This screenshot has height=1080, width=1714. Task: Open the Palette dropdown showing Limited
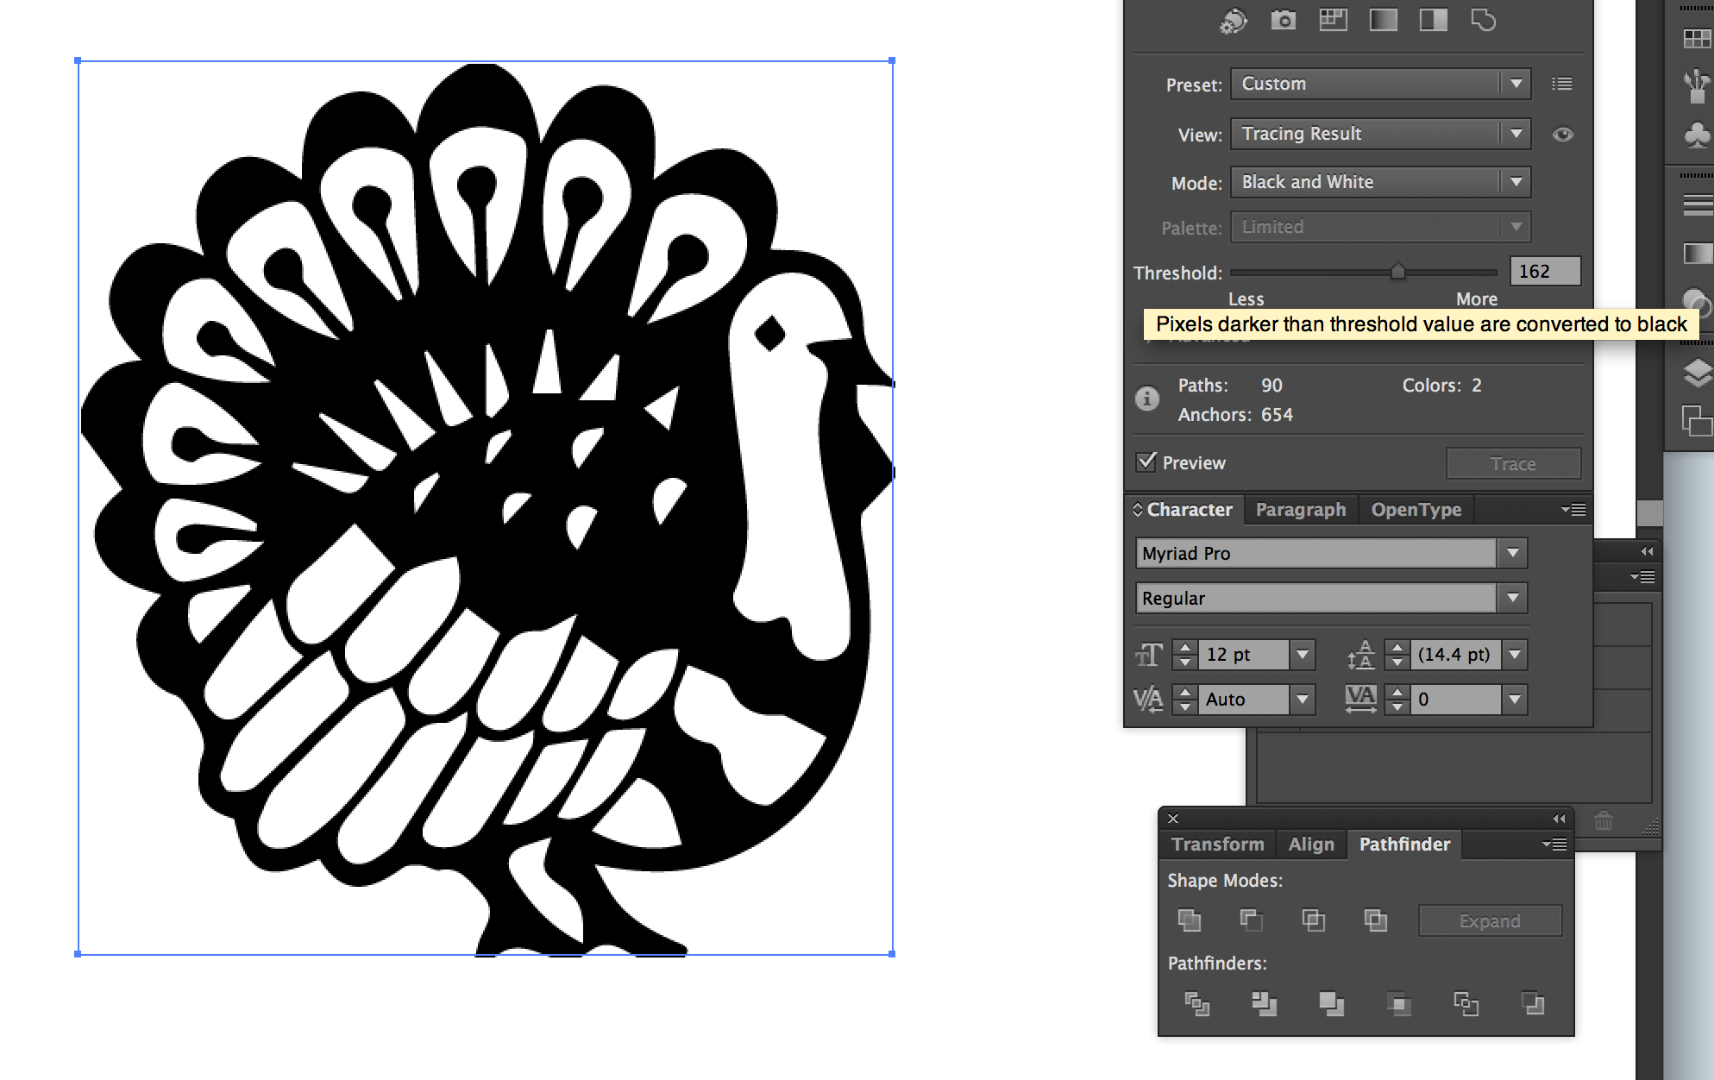[1381, 227]
